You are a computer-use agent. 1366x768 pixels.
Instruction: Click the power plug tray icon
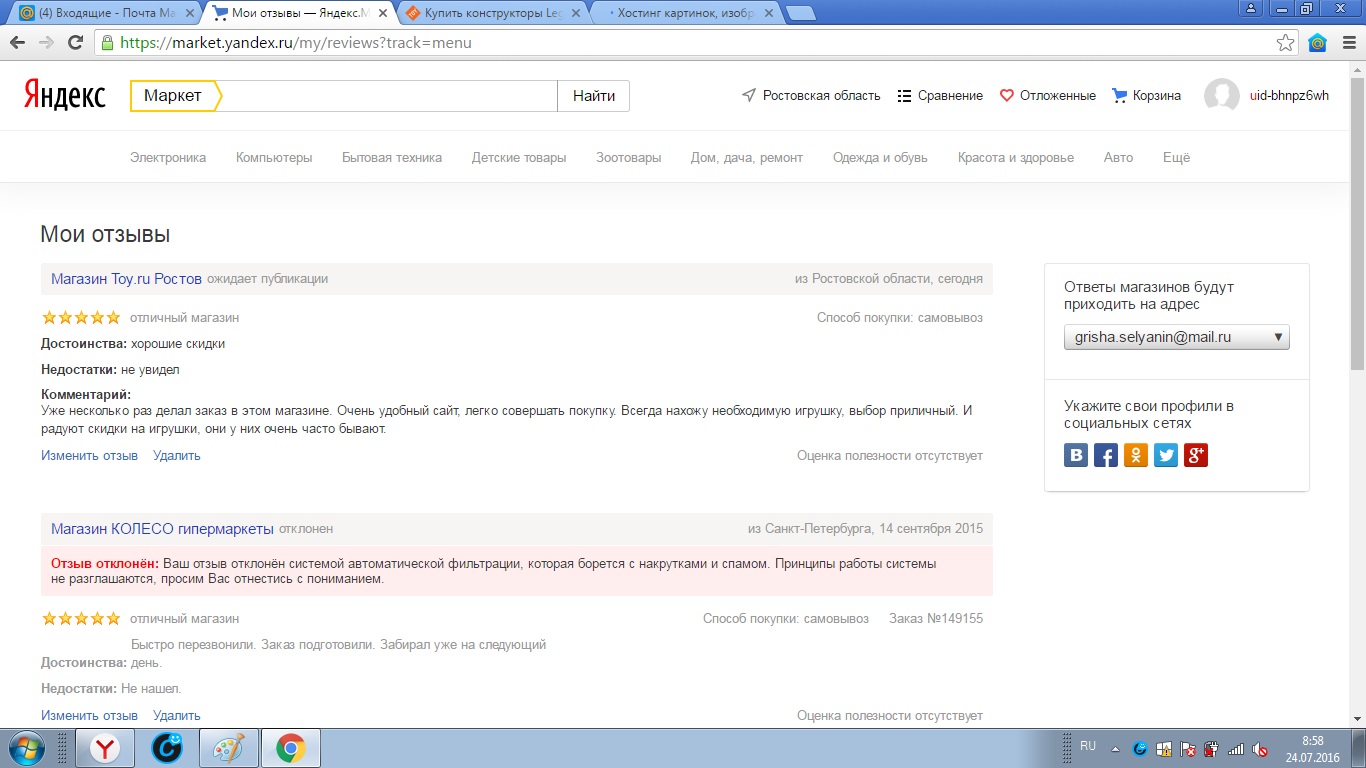1211,749
